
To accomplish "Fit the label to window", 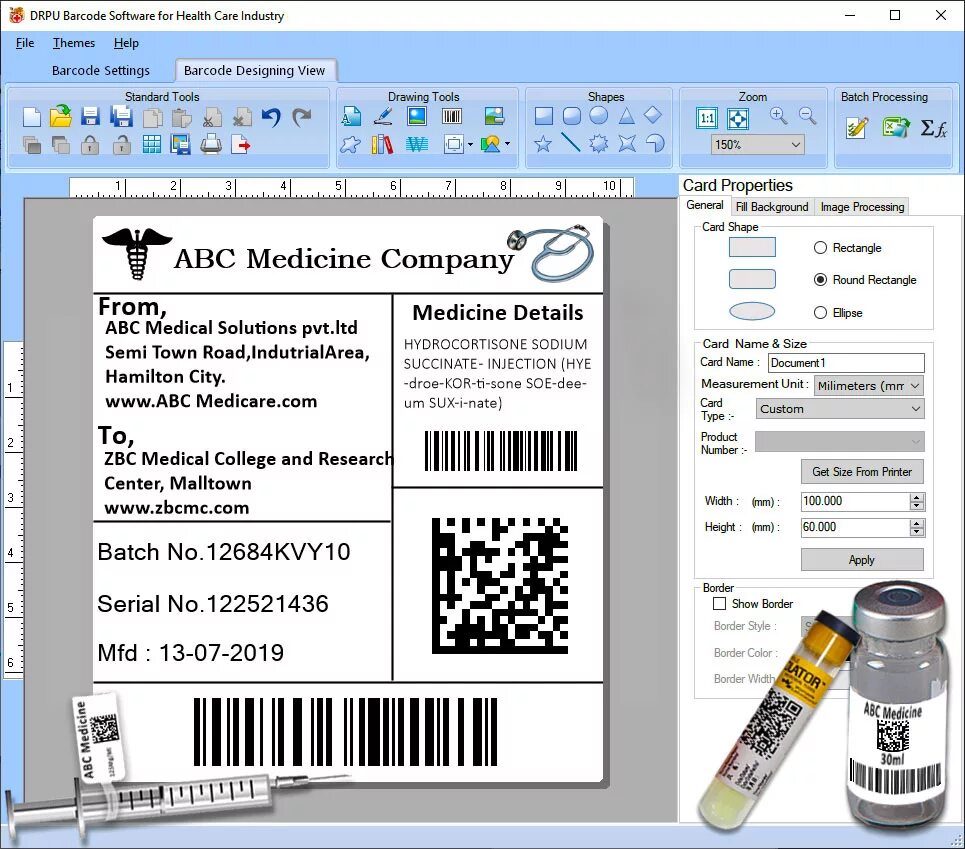I will (x=737, y=118).
